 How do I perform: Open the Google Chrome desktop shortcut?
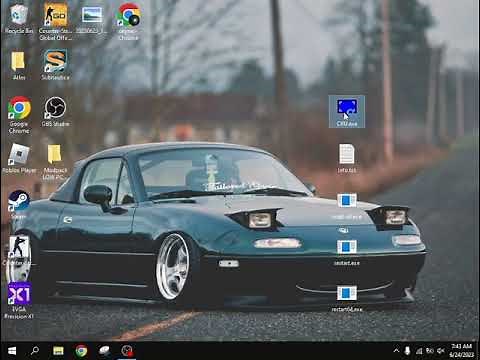(x=19, y=115)
